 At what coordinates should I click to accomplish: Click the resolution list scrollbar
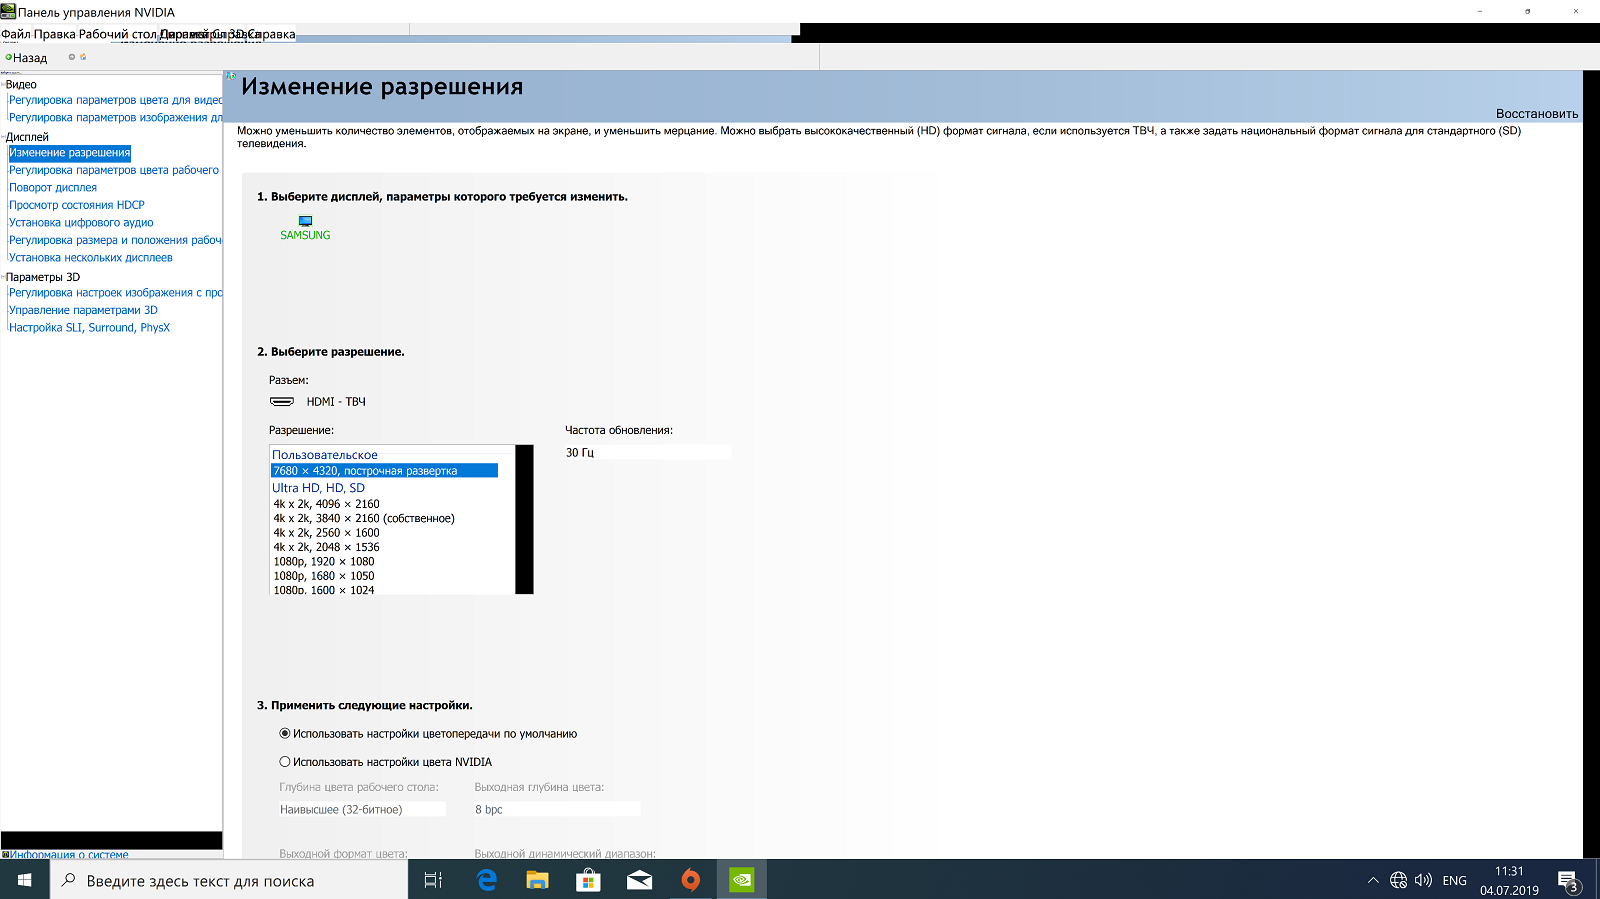point(524,519)
